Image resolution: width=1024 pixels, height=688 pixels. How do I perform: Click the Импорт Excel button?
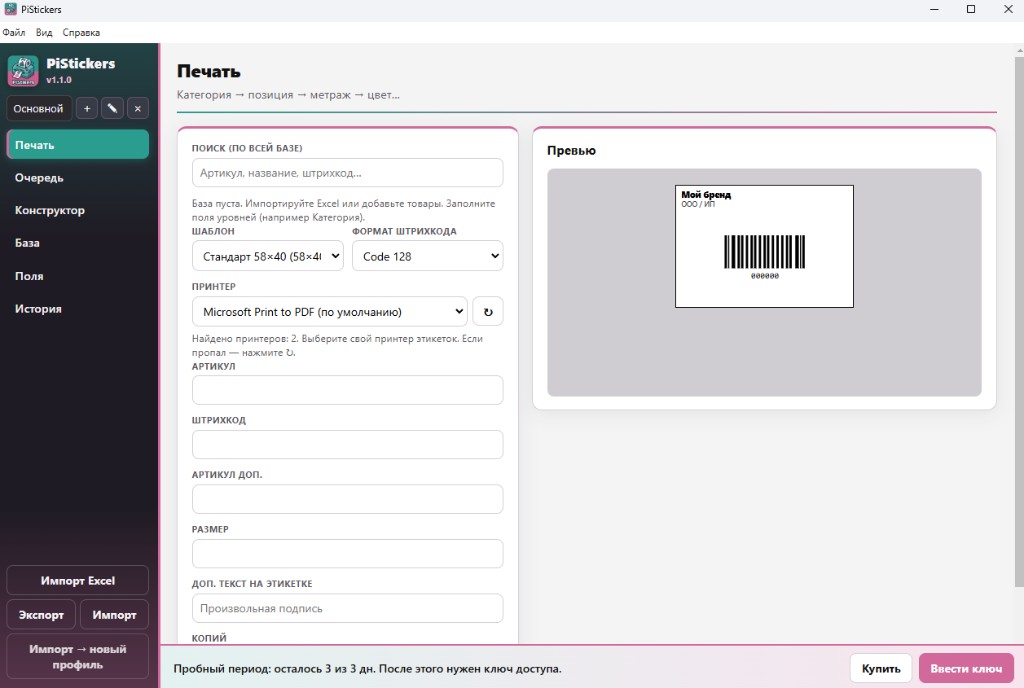(78, 580)
